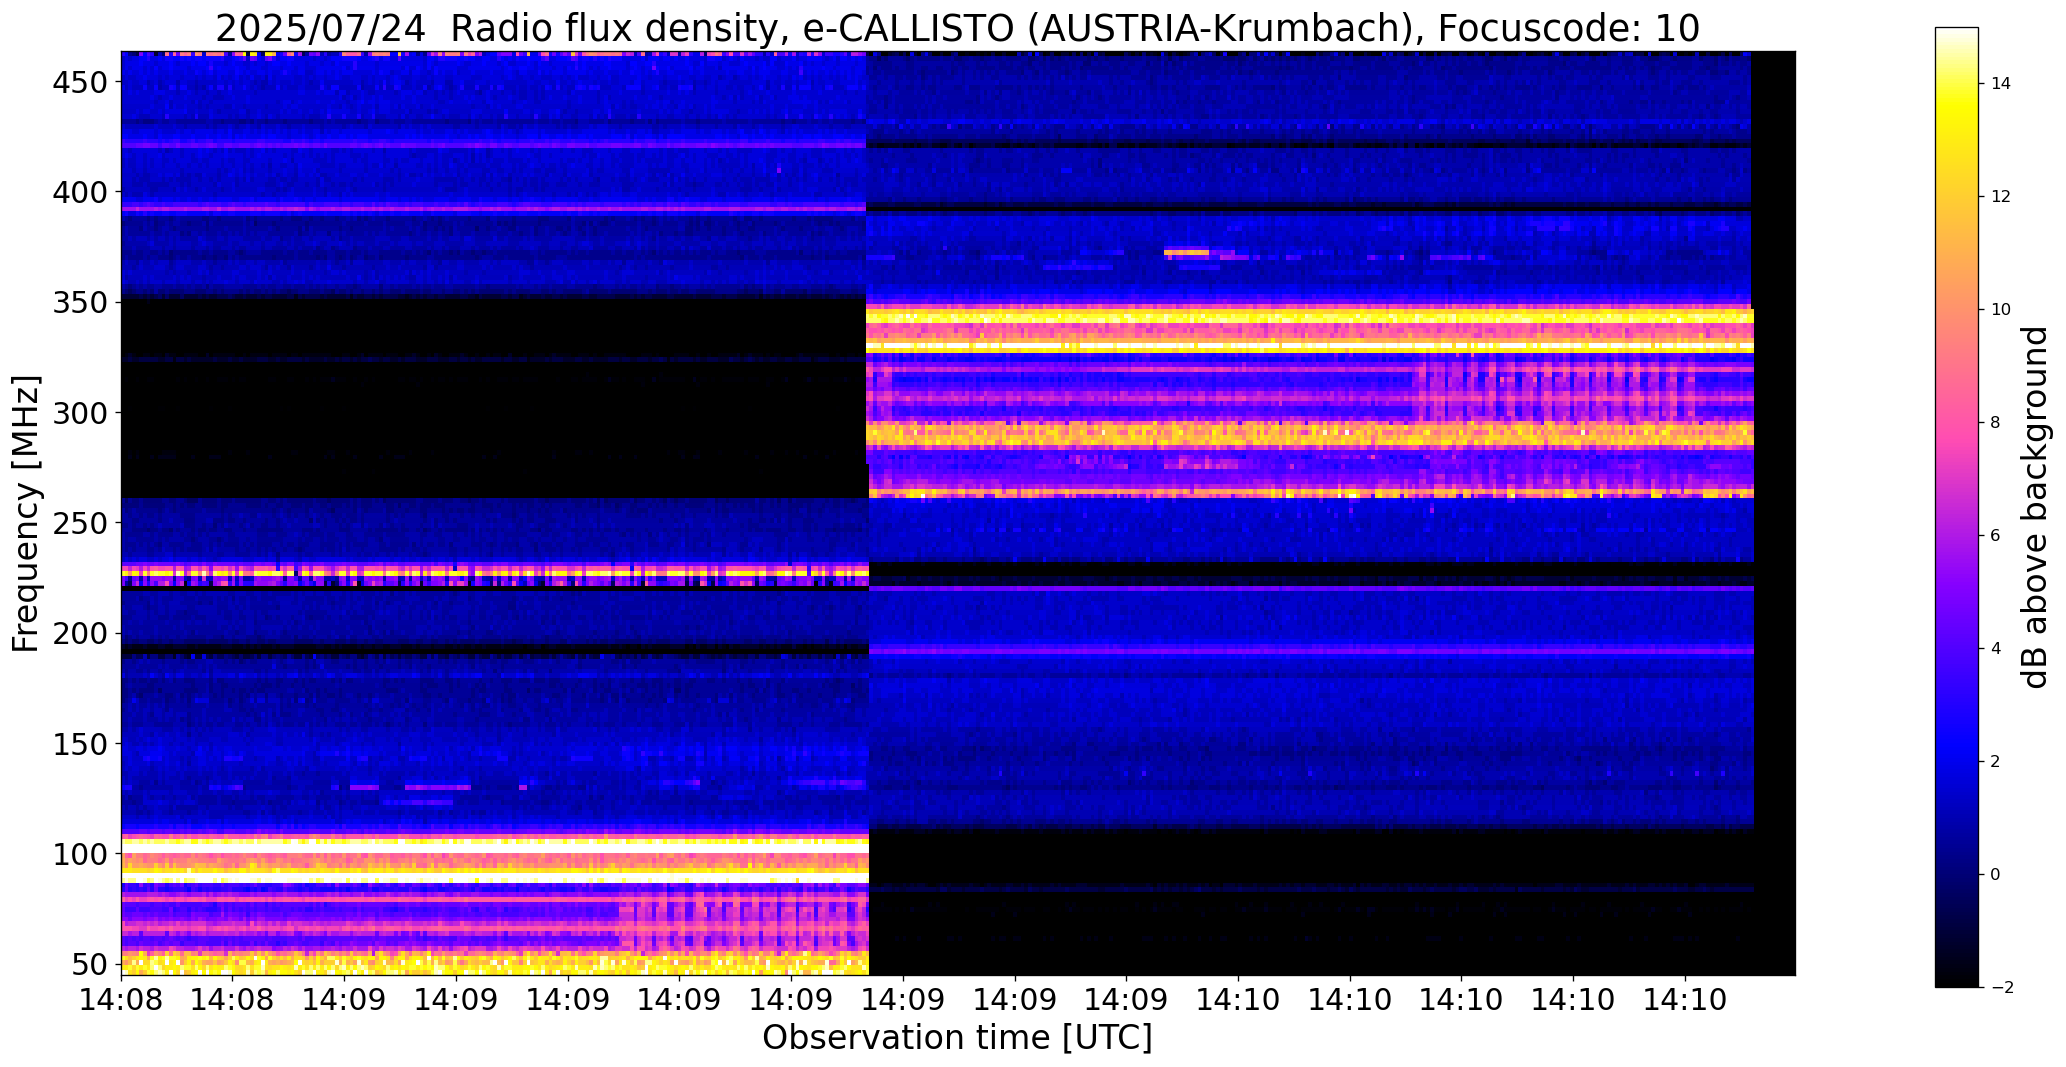Select the "Frequency [MHz]" y-axis label

(x=26, y=513)
